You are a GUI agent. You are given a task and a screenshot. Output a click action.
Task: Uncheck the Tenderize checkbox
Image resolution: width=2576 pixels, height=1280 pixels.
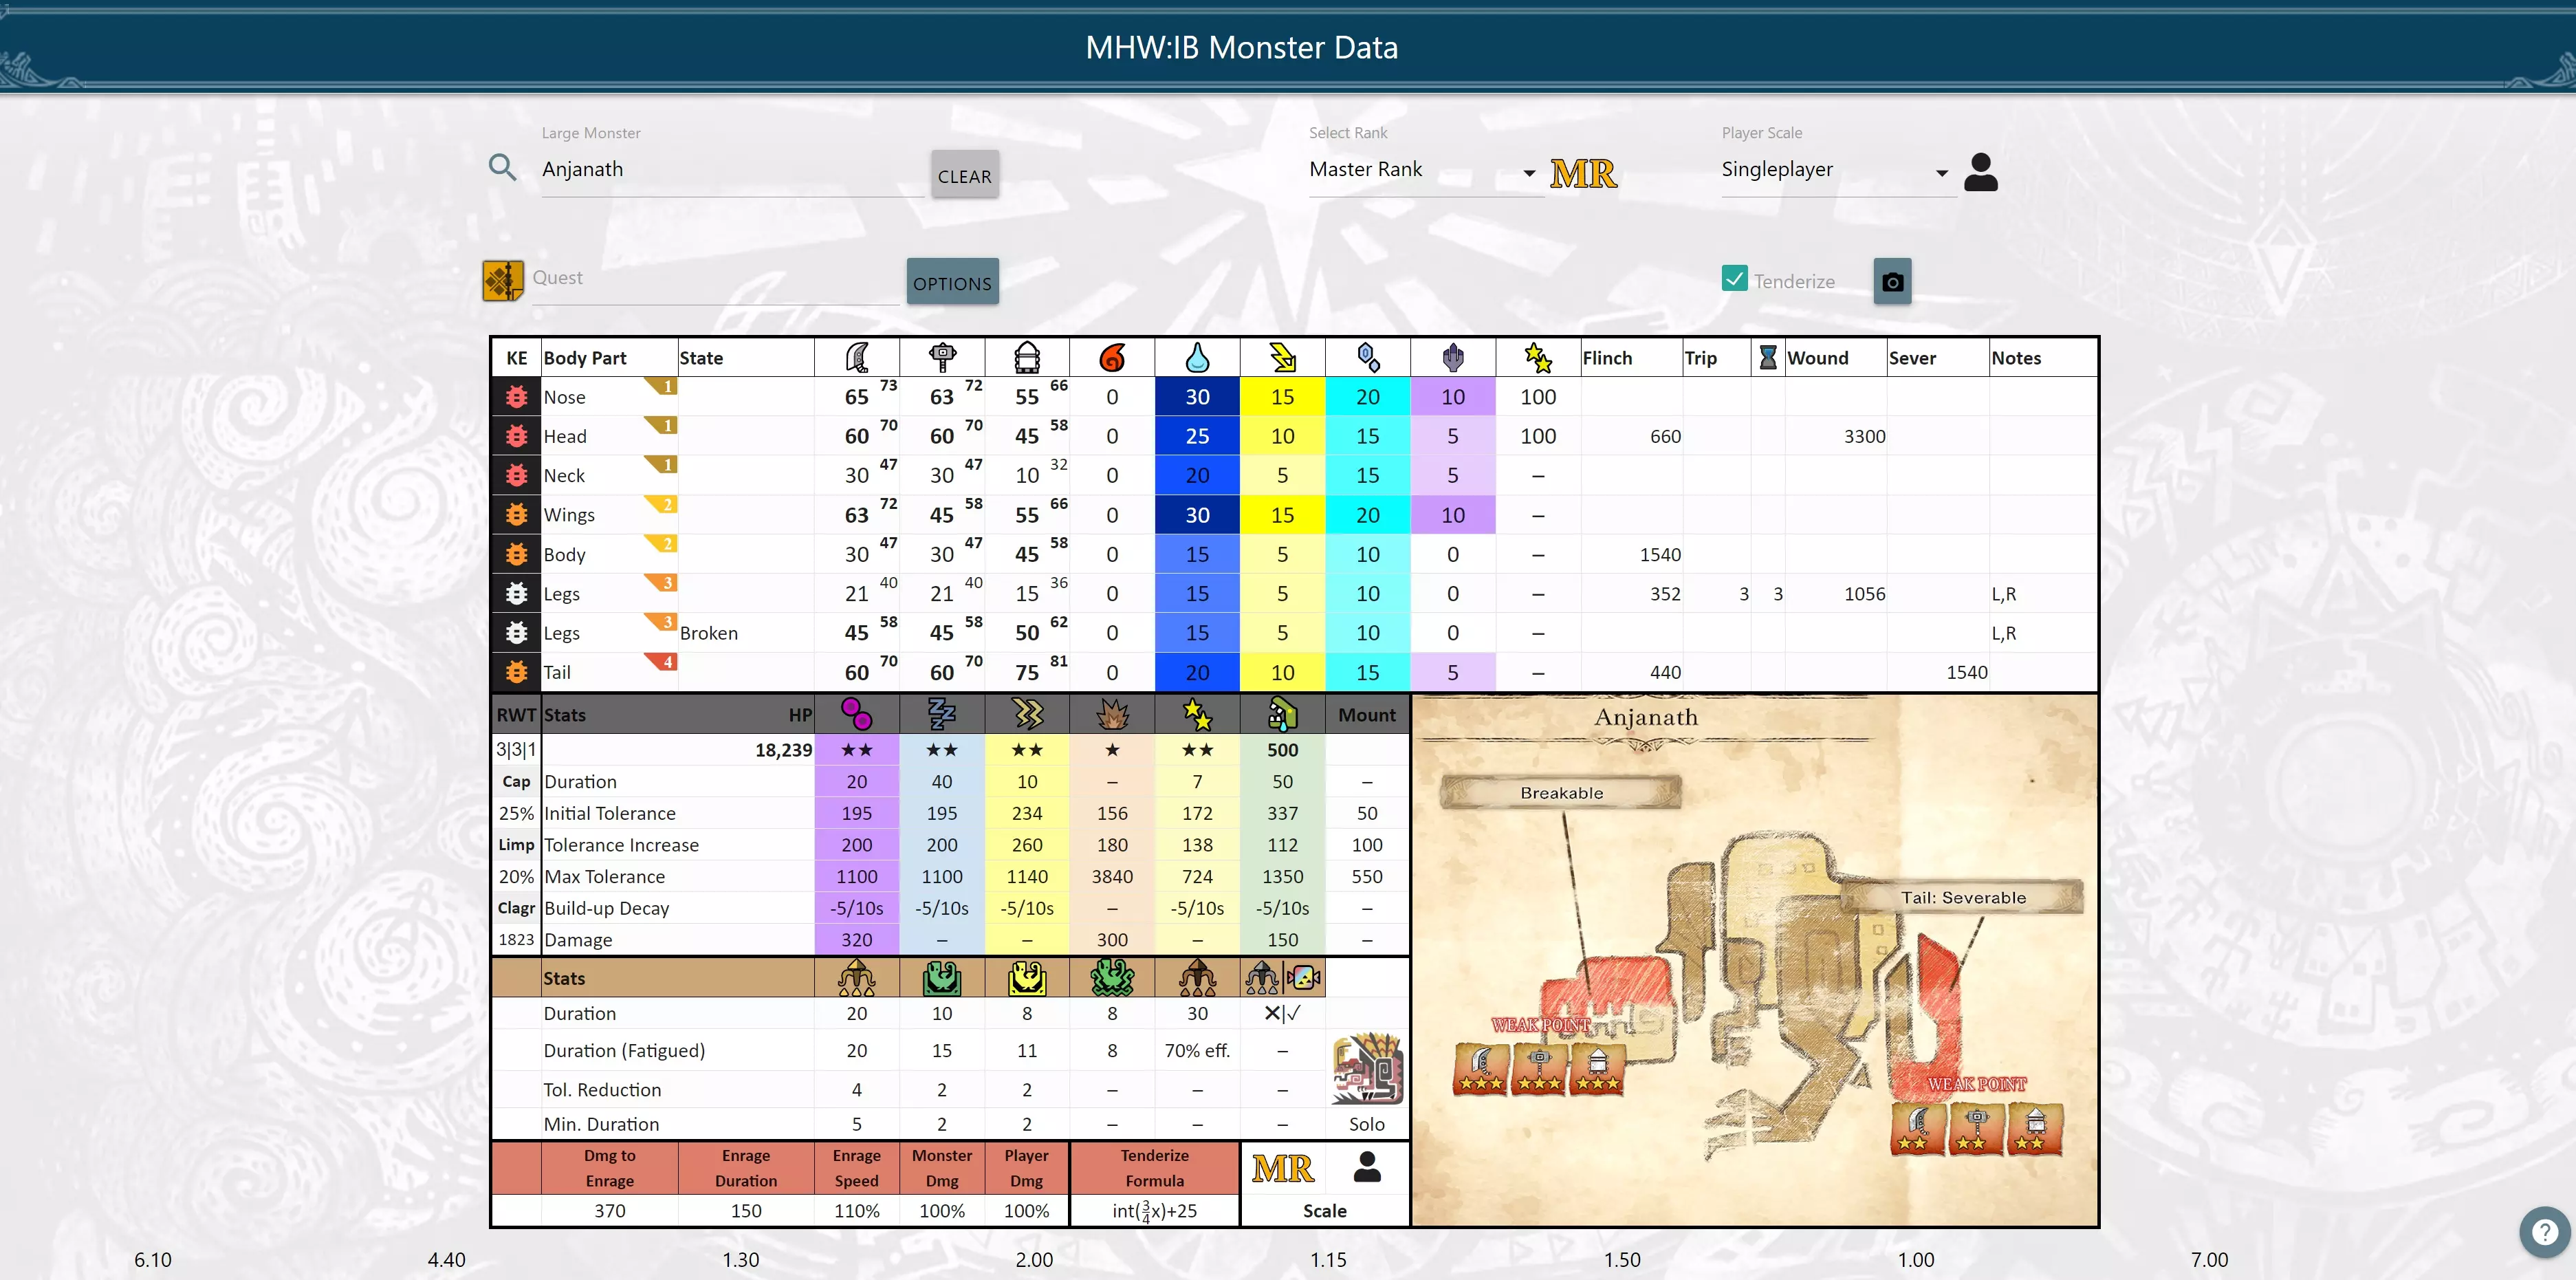tap(1735, 279)
